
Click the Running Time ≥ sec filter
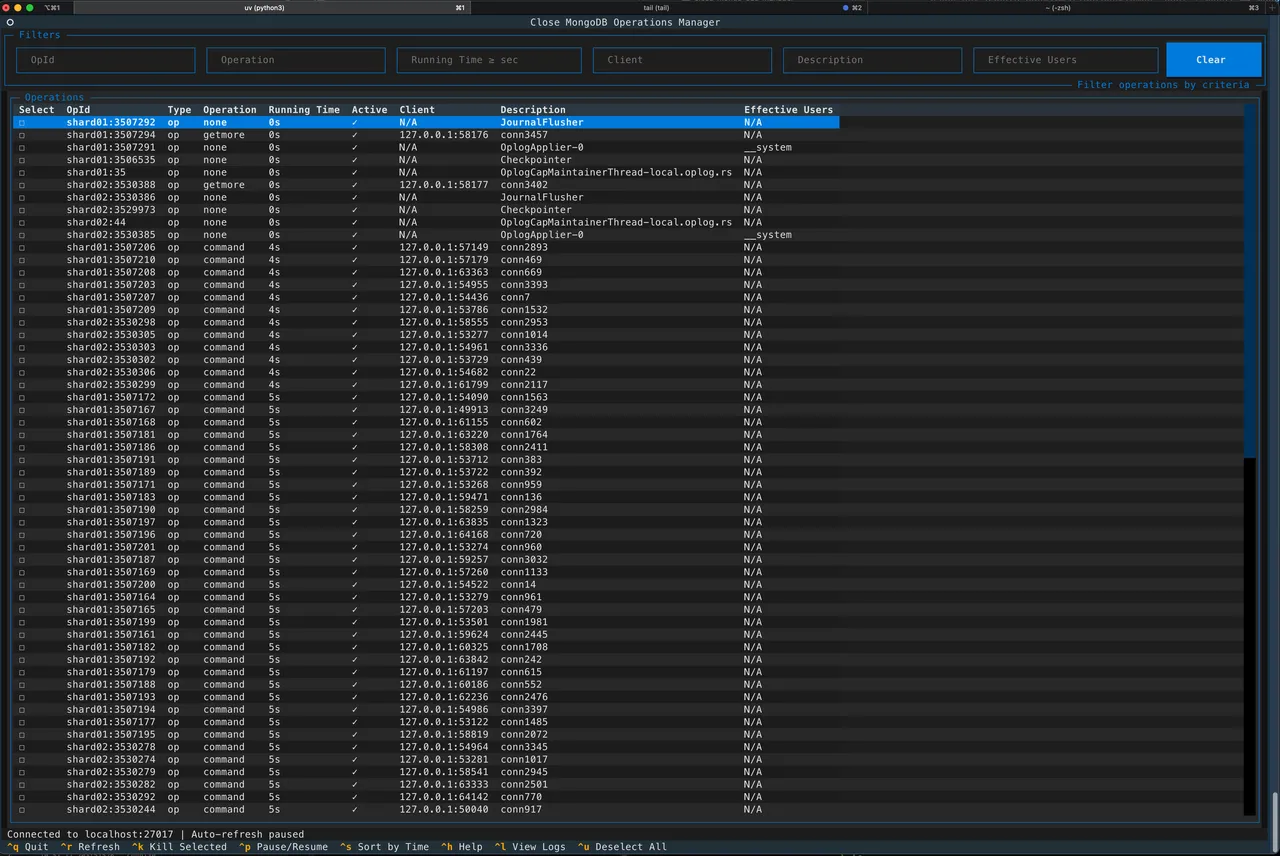[489, 60]
